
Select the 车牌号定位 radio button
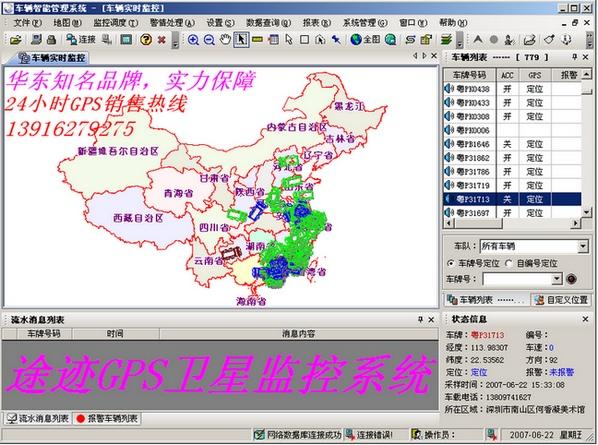(x=451, y=263)
